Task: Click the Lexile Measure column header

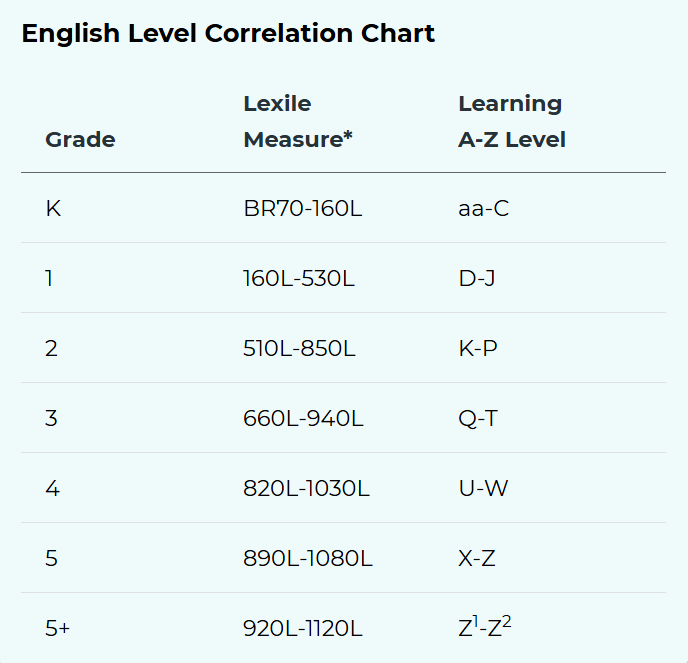Action: tap(298, 122)
